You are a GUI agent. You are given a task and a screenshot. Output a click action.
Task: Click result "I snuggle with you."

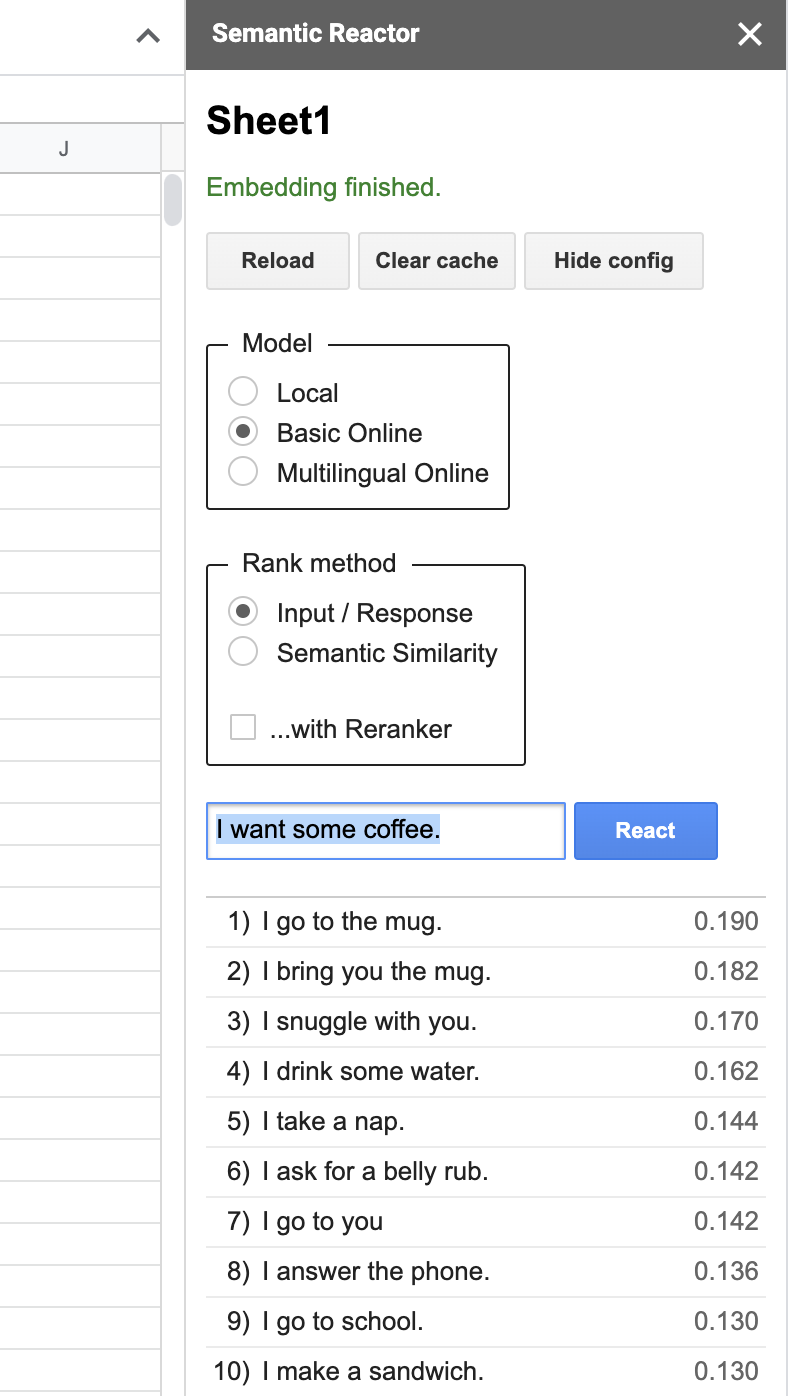click(369, 1021)
